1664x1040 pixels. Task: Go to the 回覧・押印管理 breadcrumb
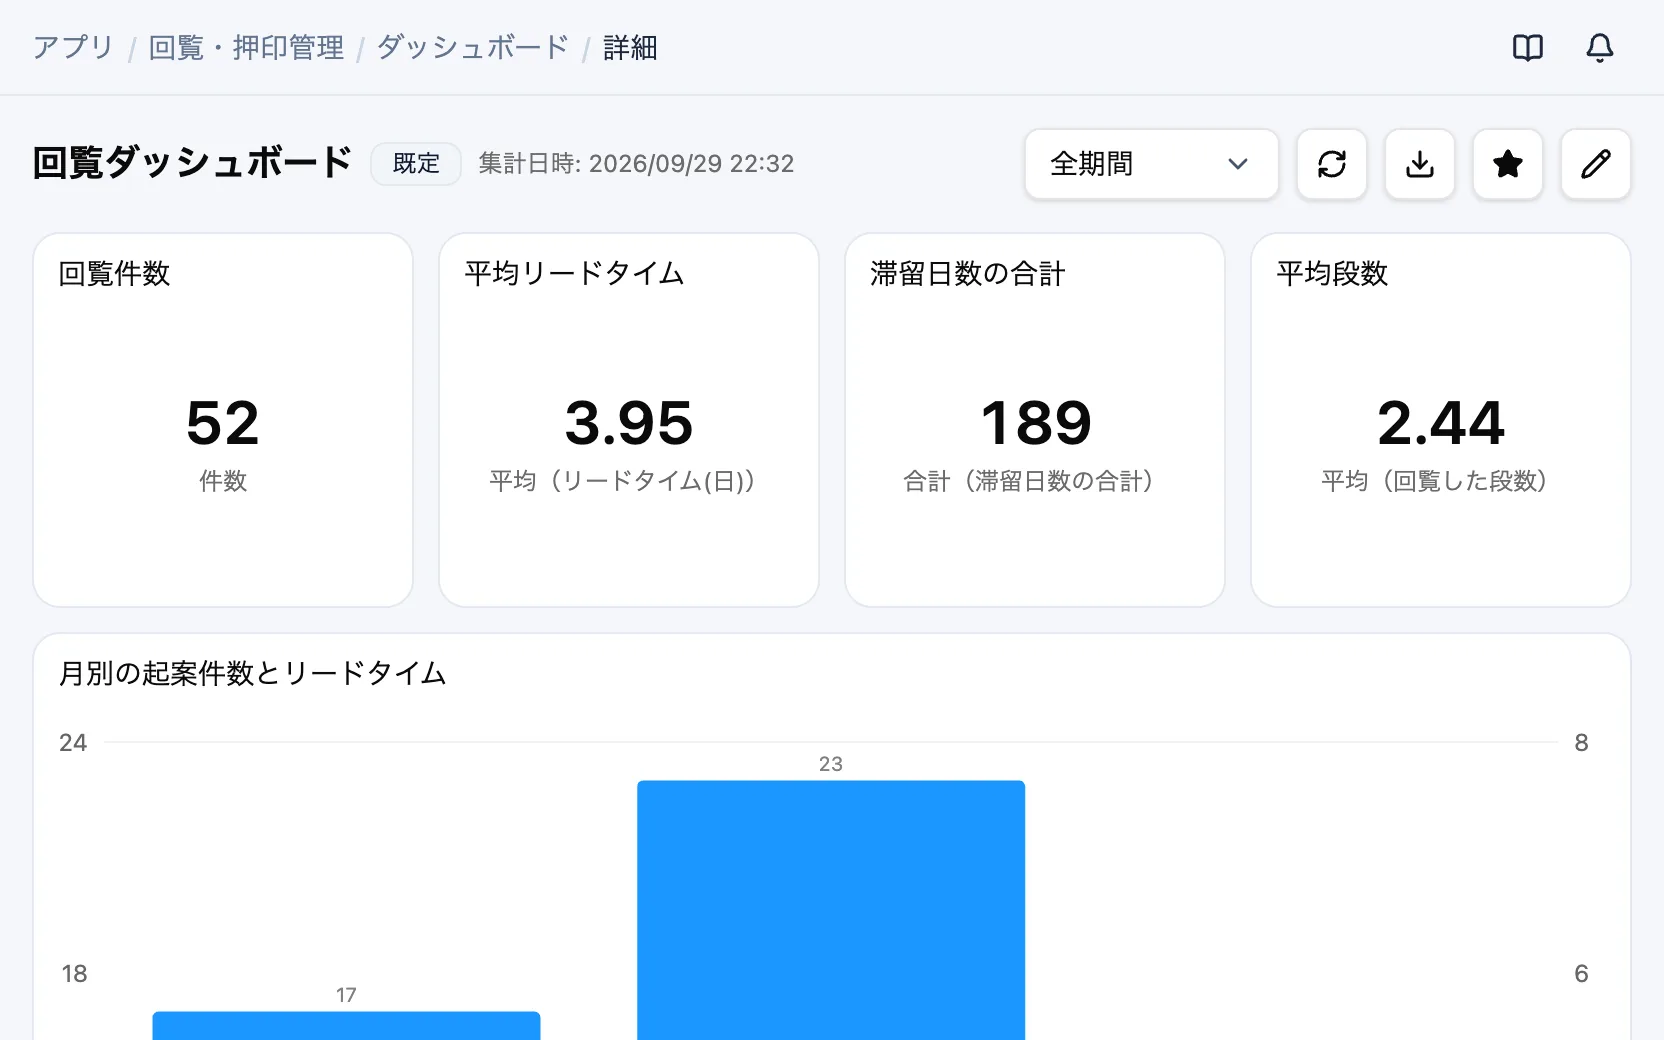[246, 47]
